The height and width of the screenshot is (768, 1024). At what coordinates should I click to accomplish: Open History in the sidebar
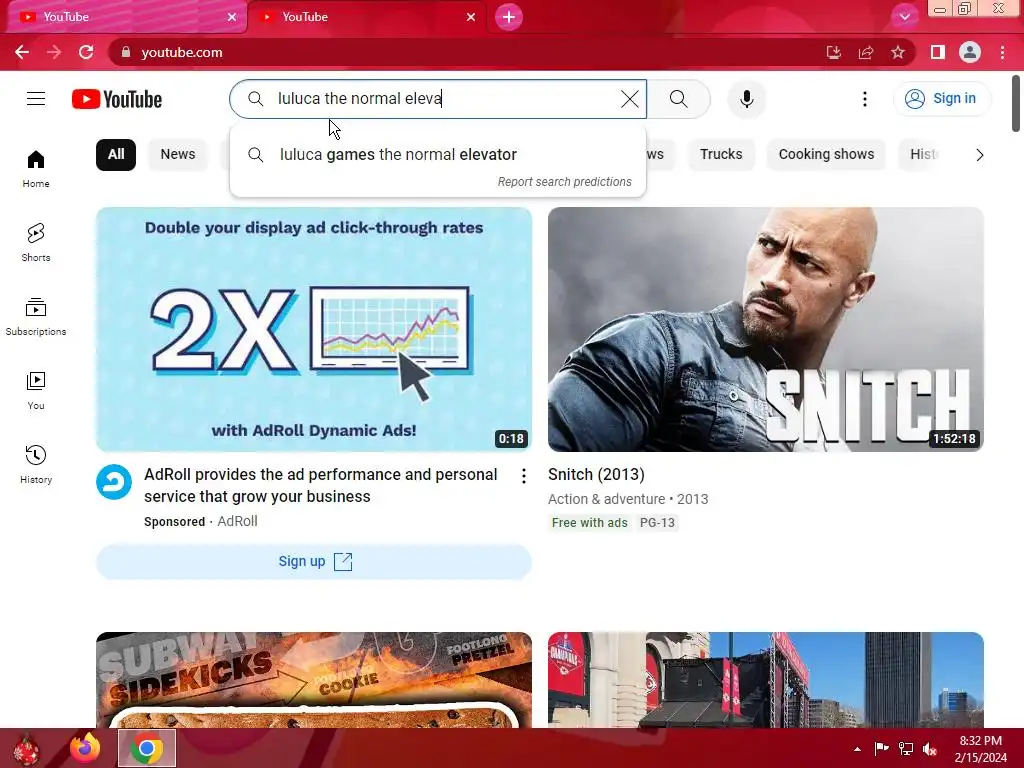(x=36, y=464)
